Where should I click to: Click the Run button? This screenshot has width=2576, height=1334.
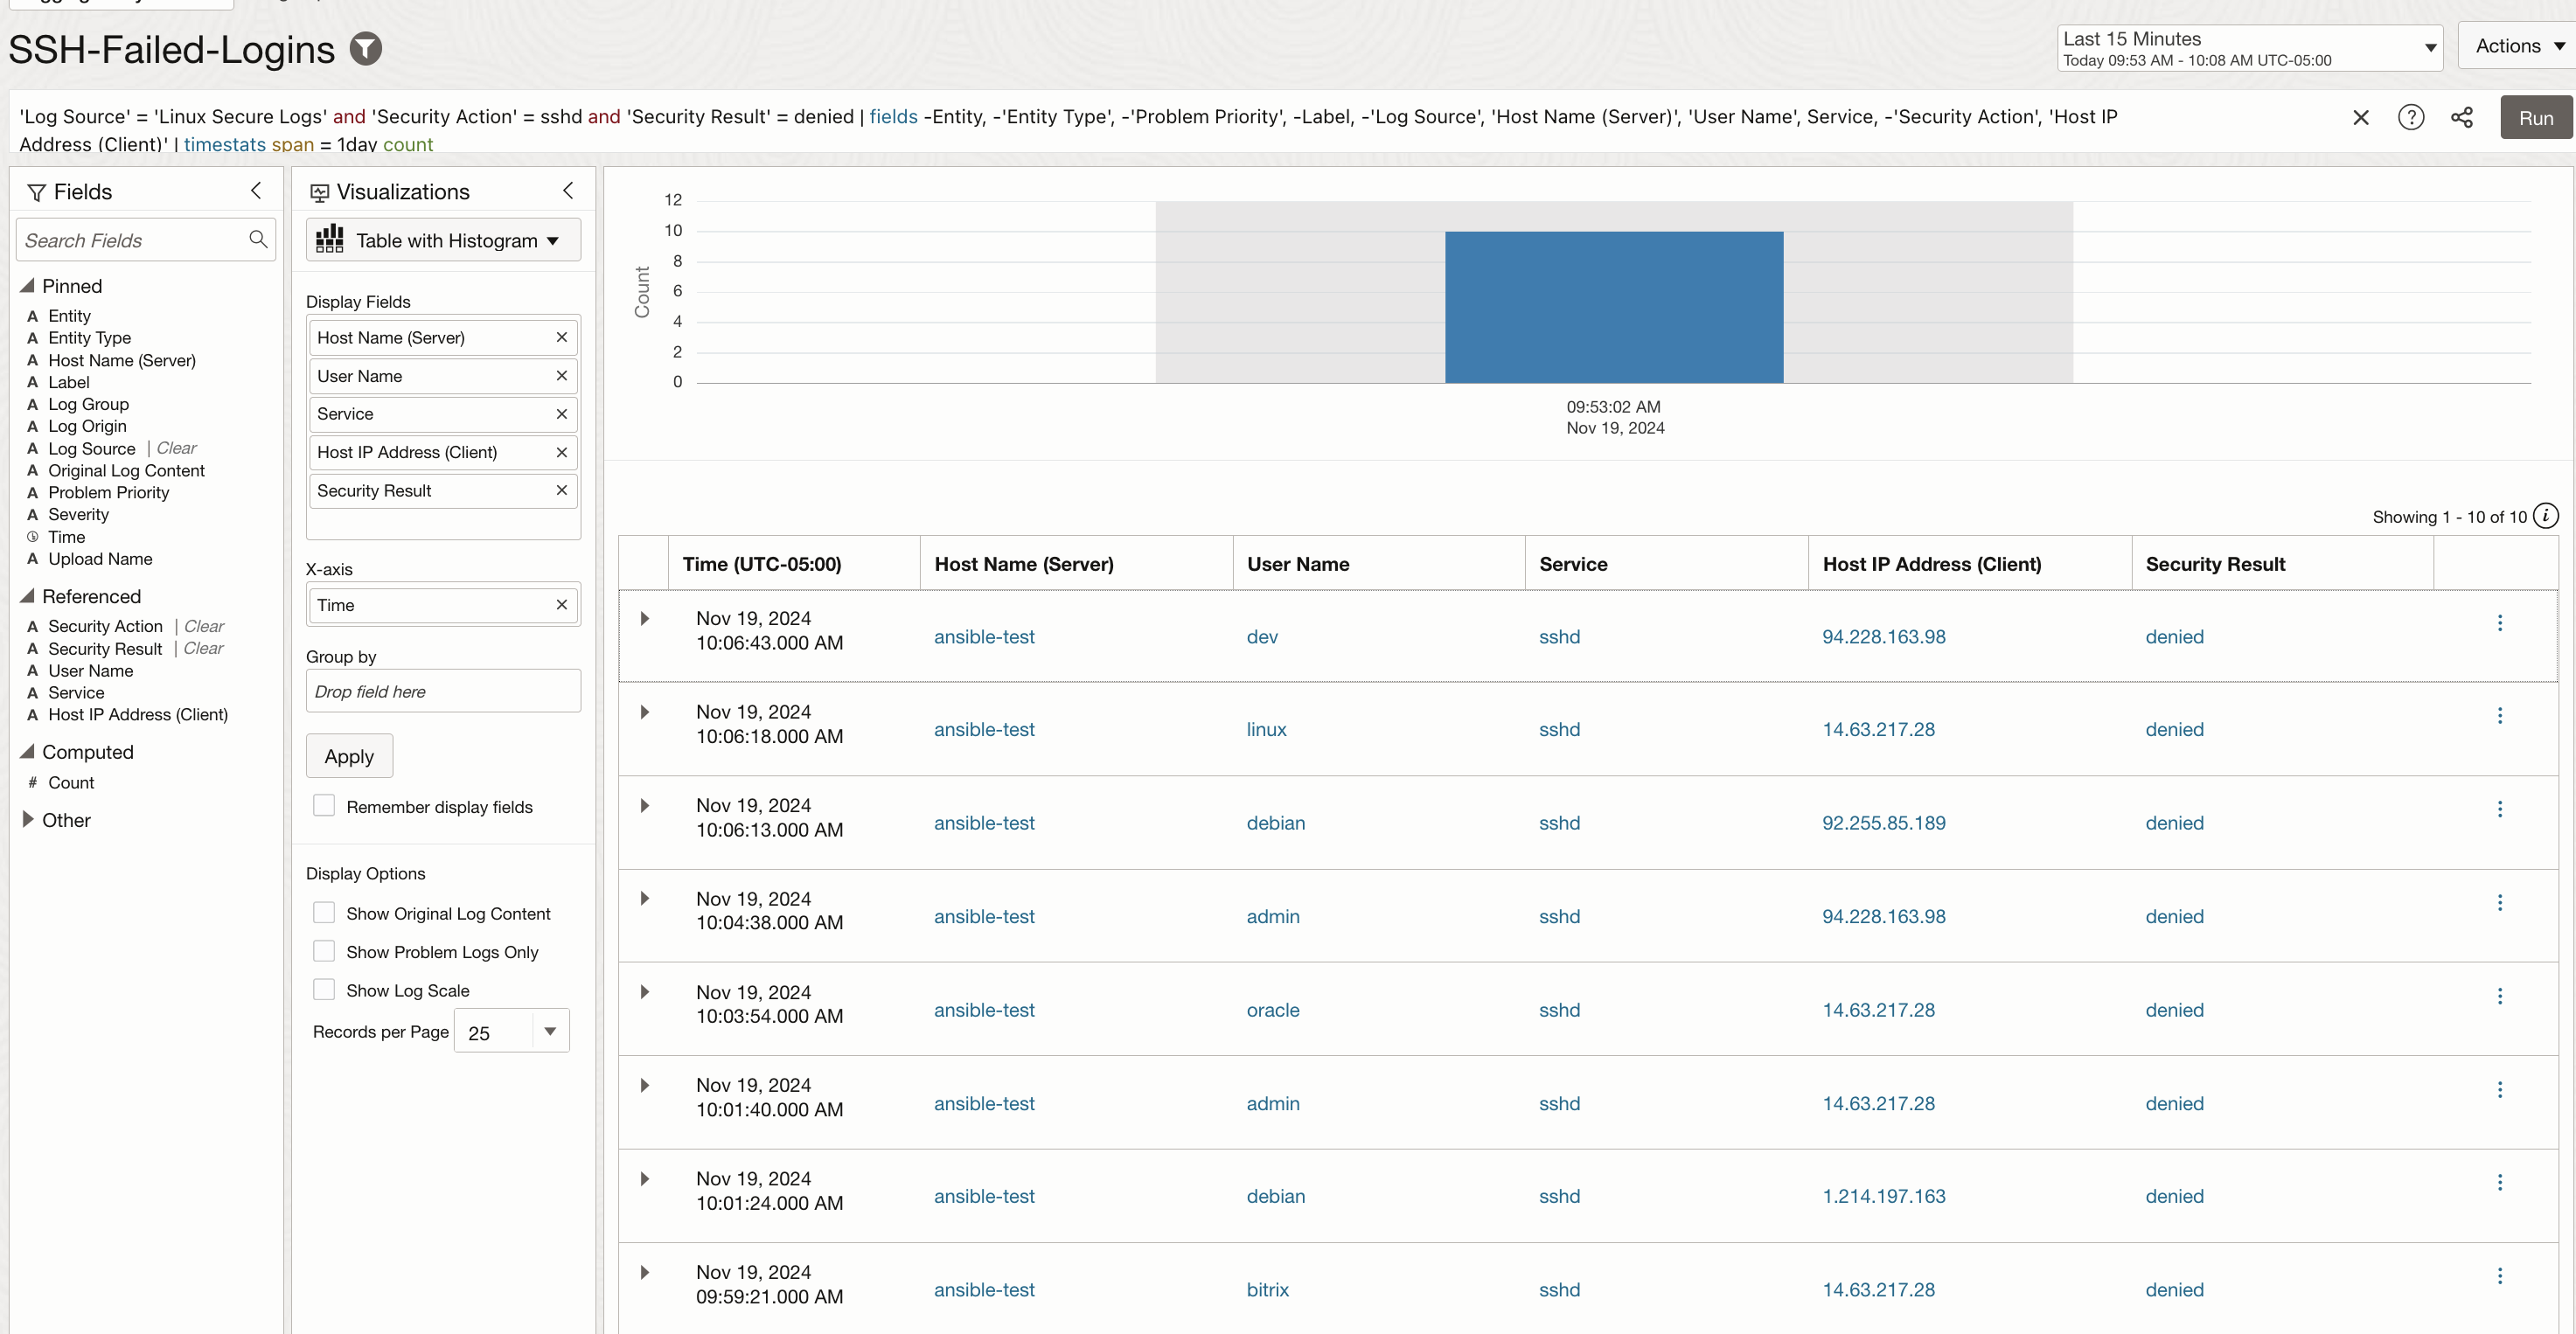pos(2535,118)
